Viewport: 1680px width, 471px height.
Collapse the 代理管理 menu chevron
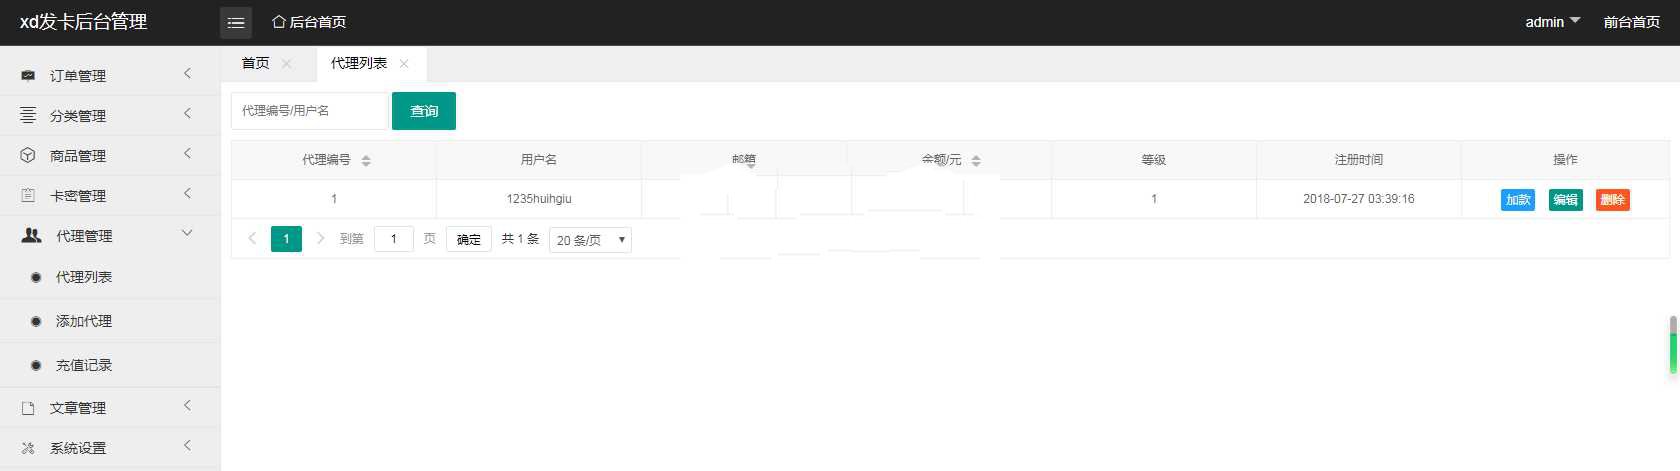tap(187, 234)
